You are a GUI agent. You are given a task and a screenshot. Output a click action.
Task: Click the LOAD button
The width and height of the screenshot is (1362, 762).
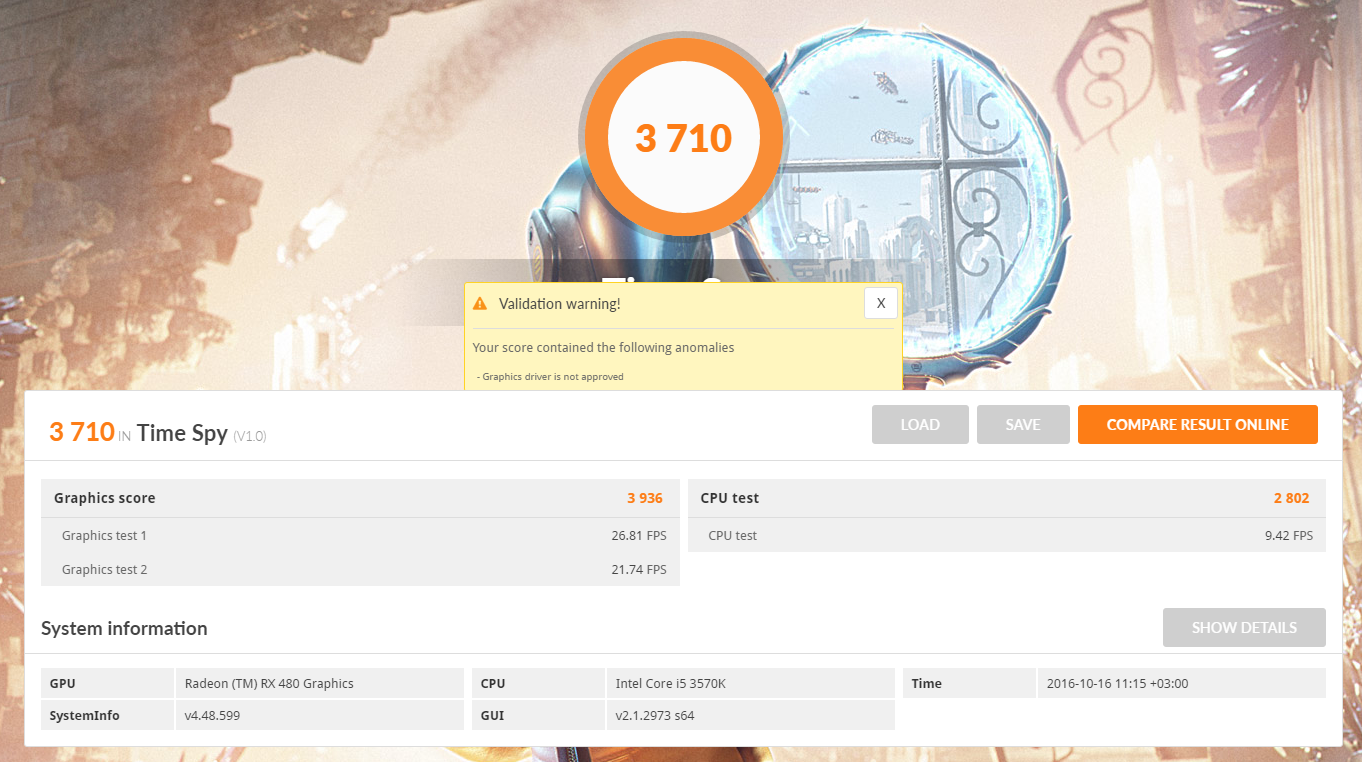[x=920, y=424]
